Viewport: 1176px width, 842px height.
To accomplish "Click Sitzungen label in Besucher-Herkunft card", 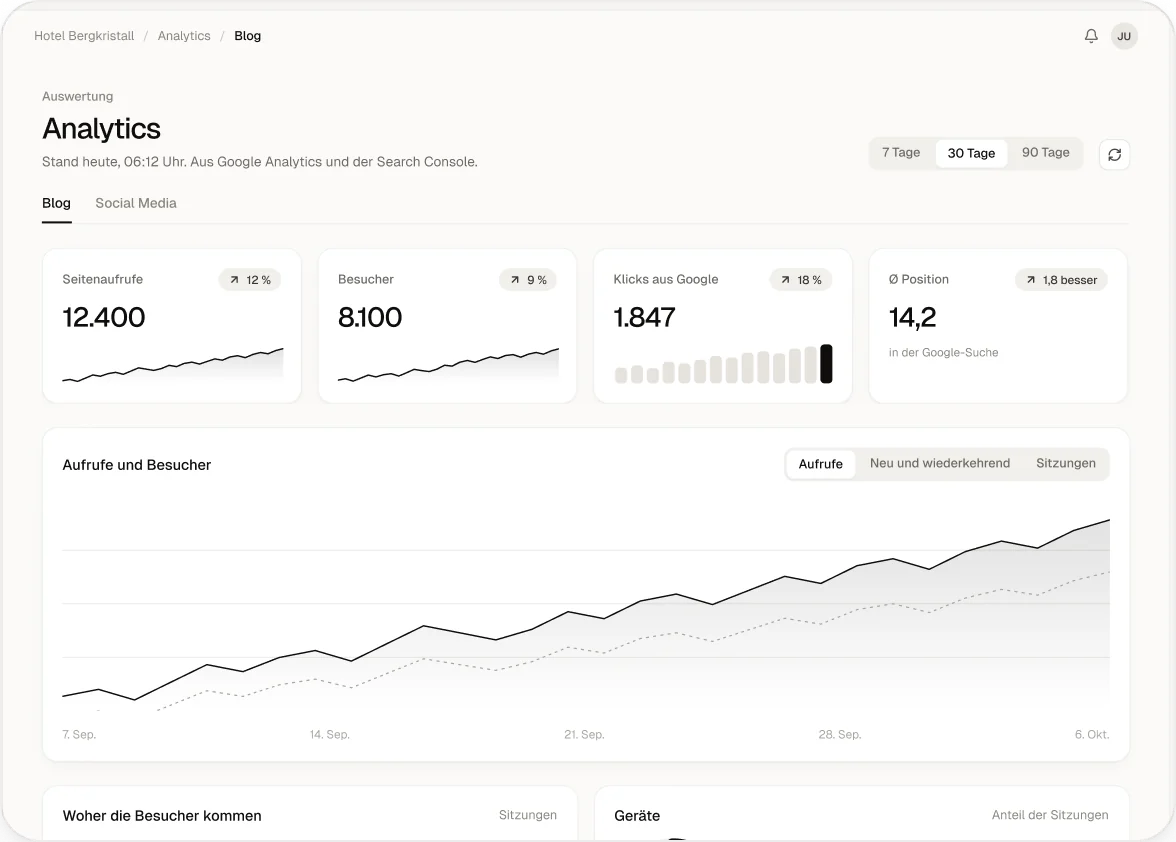I will 528,815.
